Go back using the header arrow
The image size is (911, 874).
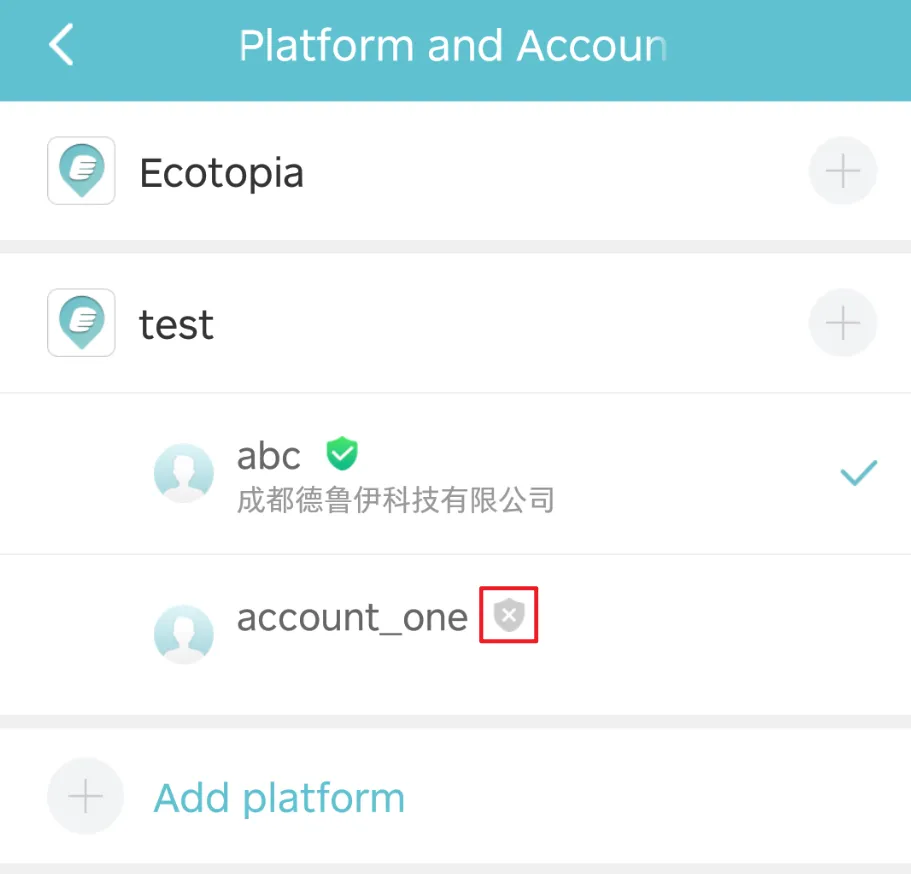point(62,46)
